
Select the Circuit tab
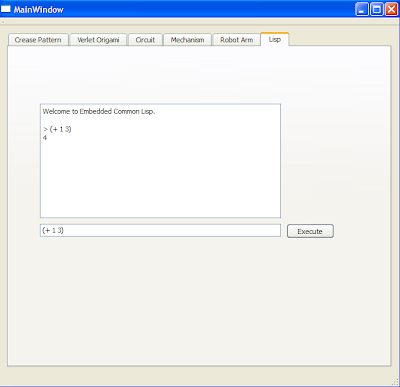click(145, 40)
